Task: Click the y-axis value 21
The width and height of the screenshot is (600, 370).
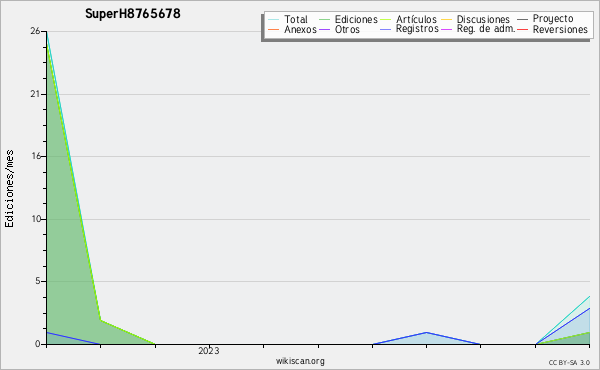Action: (x=35, y=94)
